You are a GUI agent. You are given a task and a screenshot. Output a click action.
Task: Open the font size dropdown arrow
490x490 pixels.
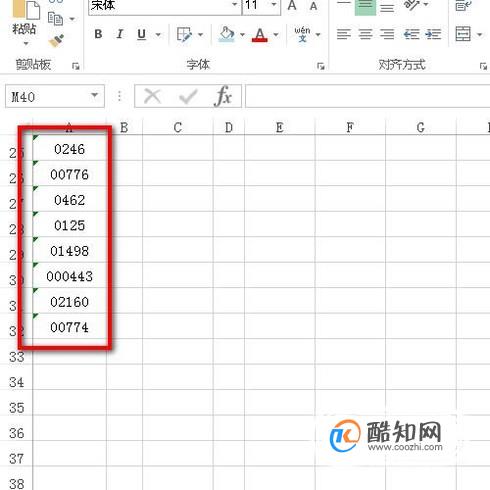[274, 5]
